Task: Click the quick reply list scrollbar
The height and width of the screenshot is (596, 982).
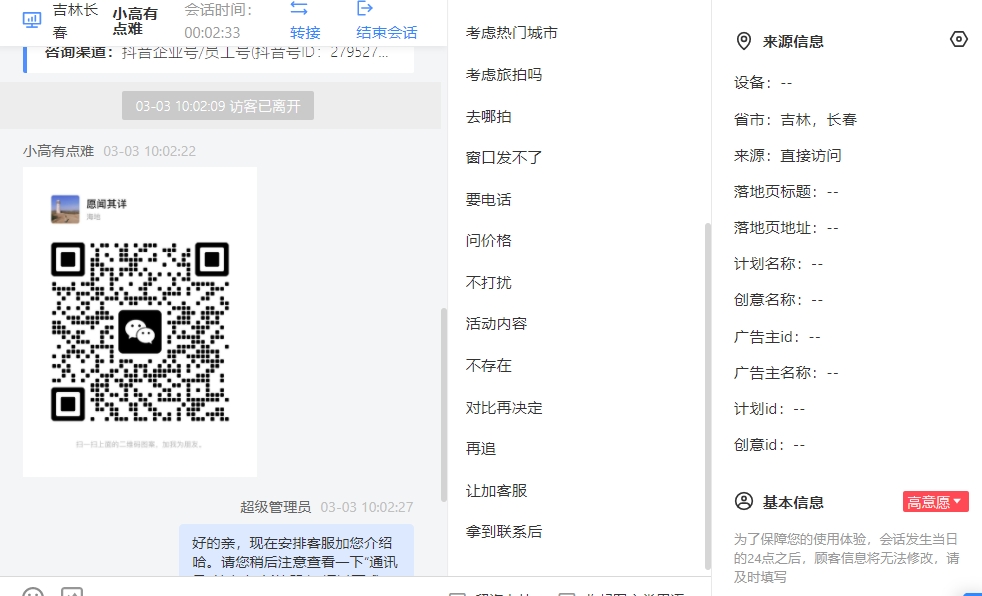Action: [x=708, y=396]
